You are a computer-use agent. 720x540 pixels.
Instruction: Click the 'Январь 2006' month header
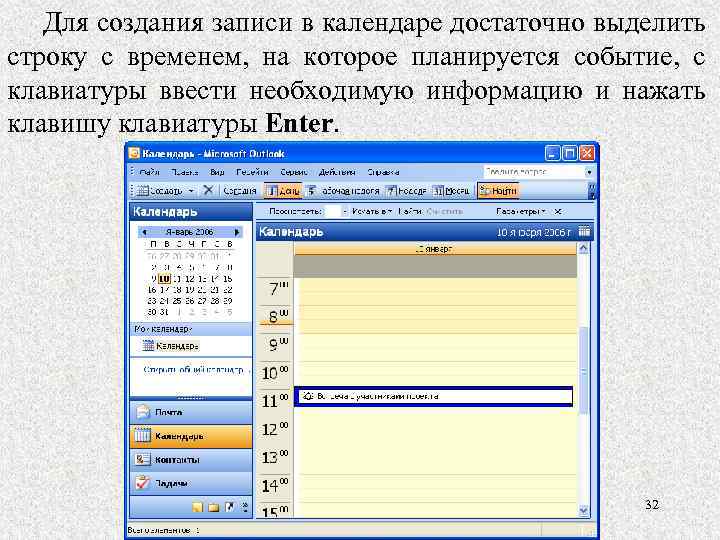[x=190, y=232]
